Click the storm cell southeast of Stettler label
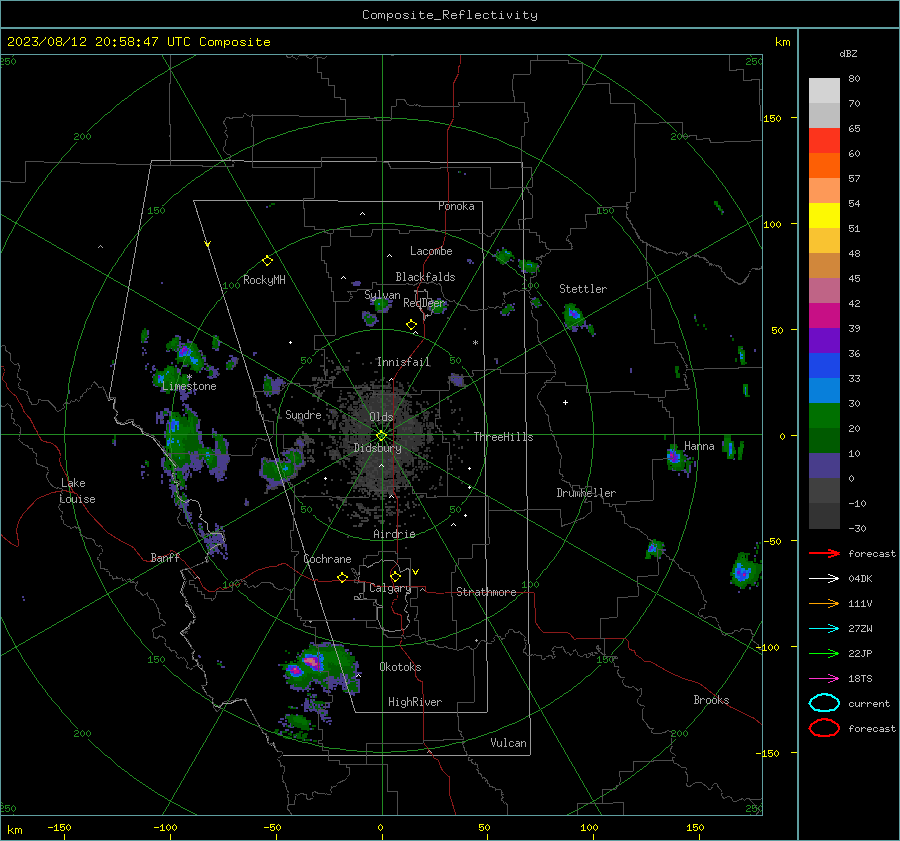The image size is (900, 841). pyautogui.click(x=576, y=317)
